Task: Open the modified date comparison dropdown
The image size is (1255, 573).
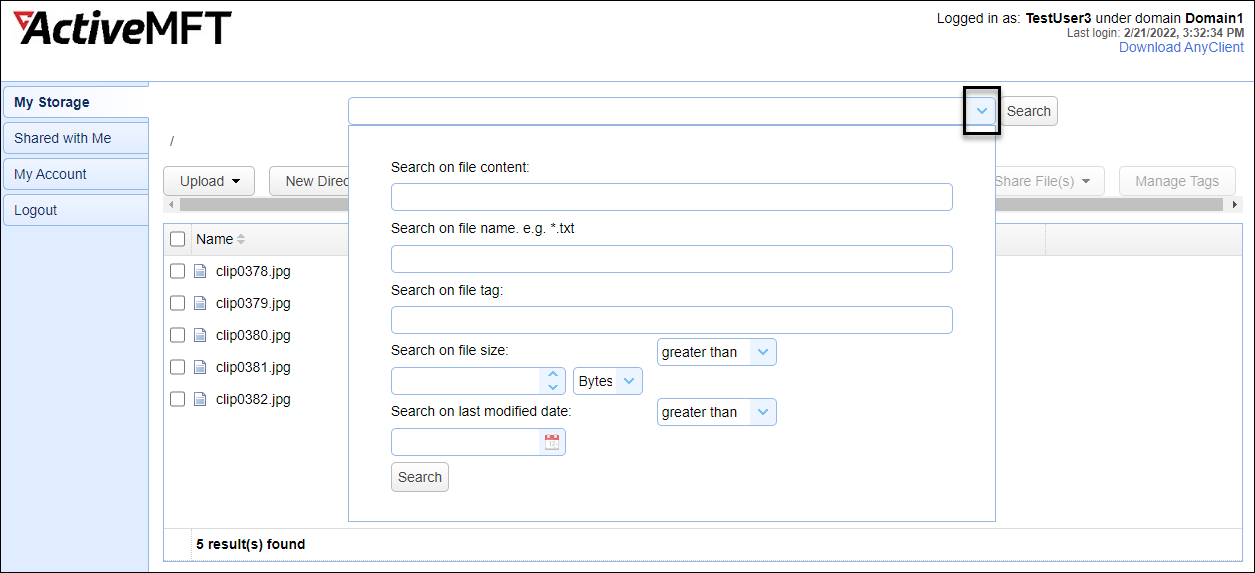Action: [x=763, y=412]
